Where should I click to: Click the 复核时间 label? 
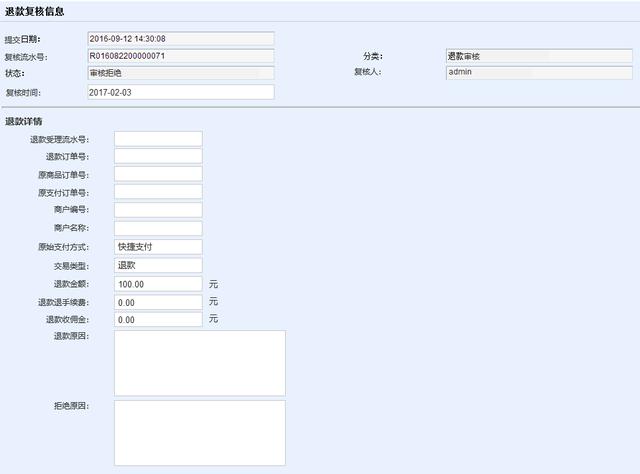point(23,93)
